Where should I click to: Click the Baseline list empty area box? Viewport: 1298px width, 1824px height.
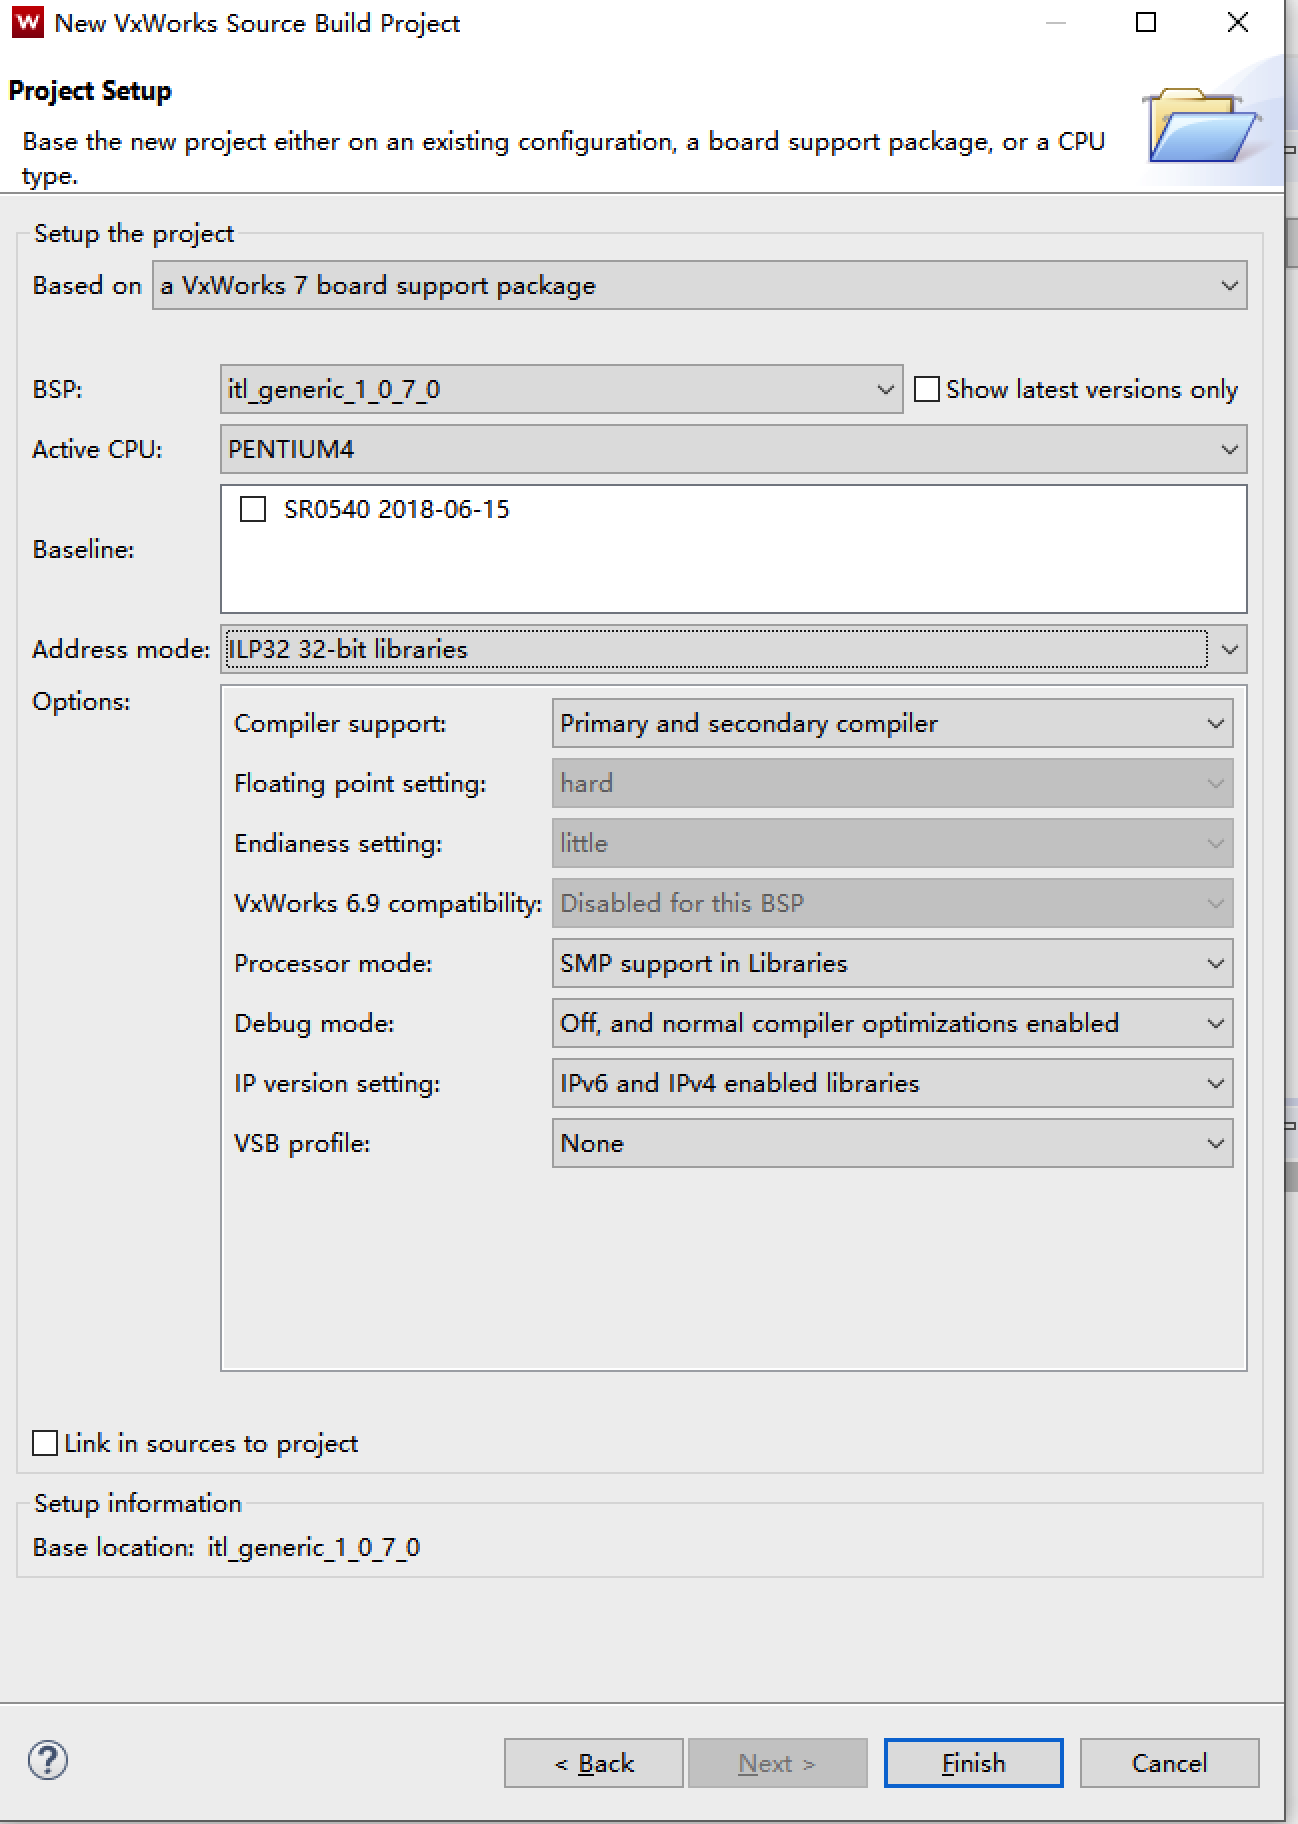pos(733,549)
